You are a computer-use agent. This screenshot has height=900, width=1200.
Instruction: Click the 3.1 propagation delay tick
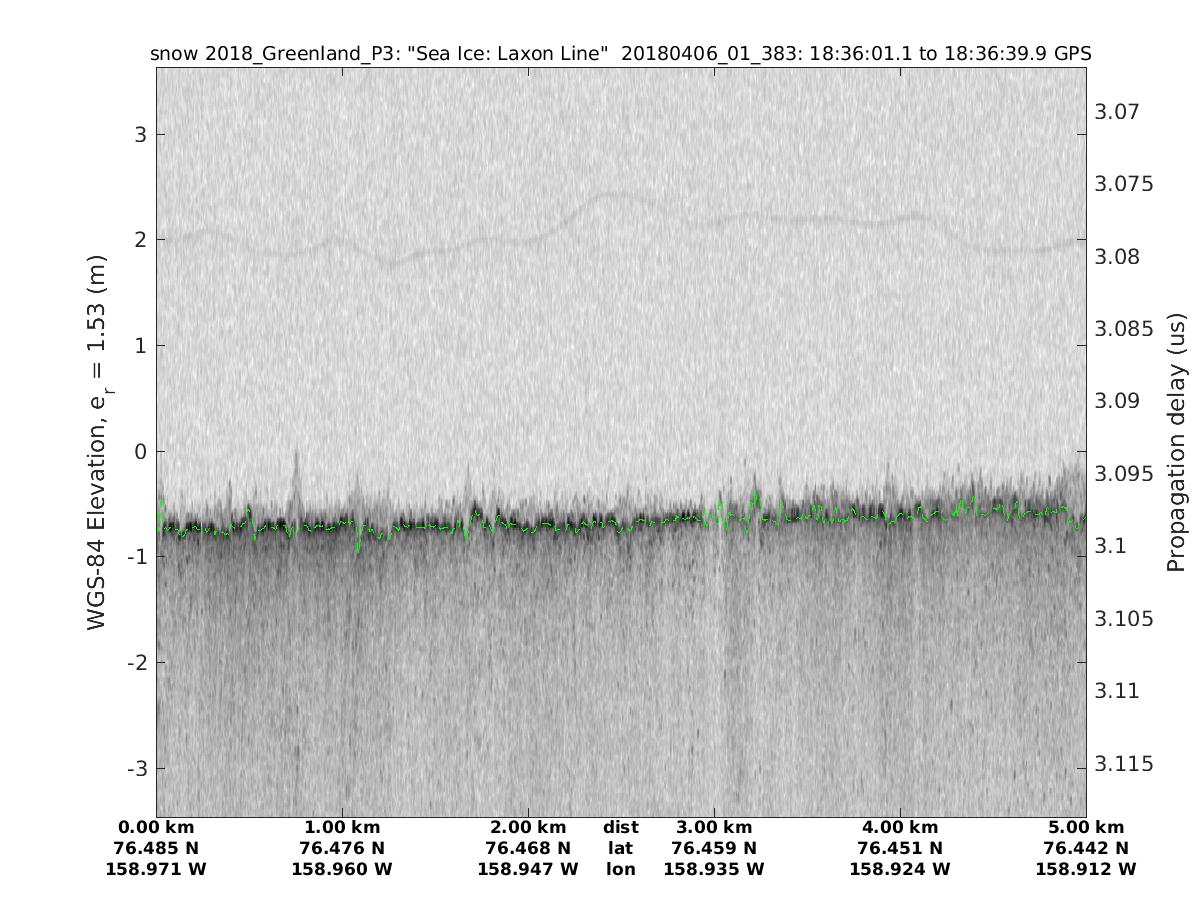coord(1110,546)
